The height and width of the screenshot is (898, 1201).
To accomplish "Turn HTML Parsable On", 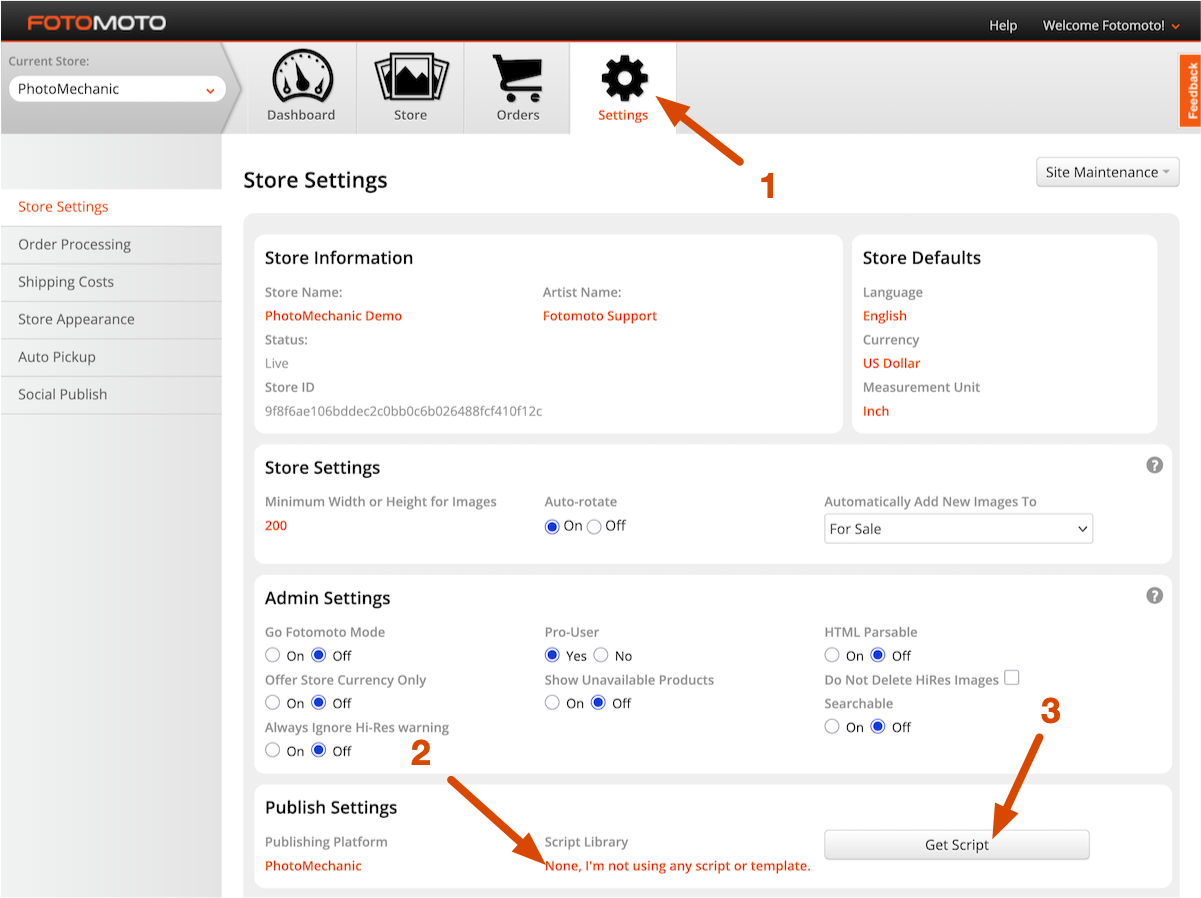I will (x=832, y=655).
